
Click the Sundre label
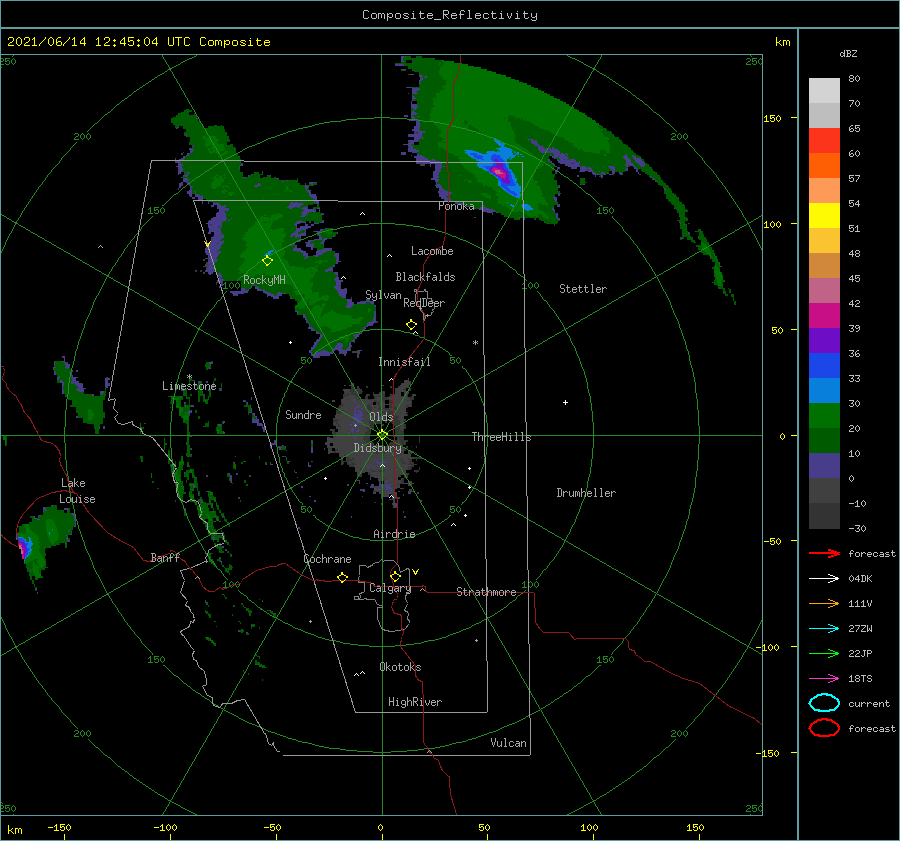pos(303,414)
